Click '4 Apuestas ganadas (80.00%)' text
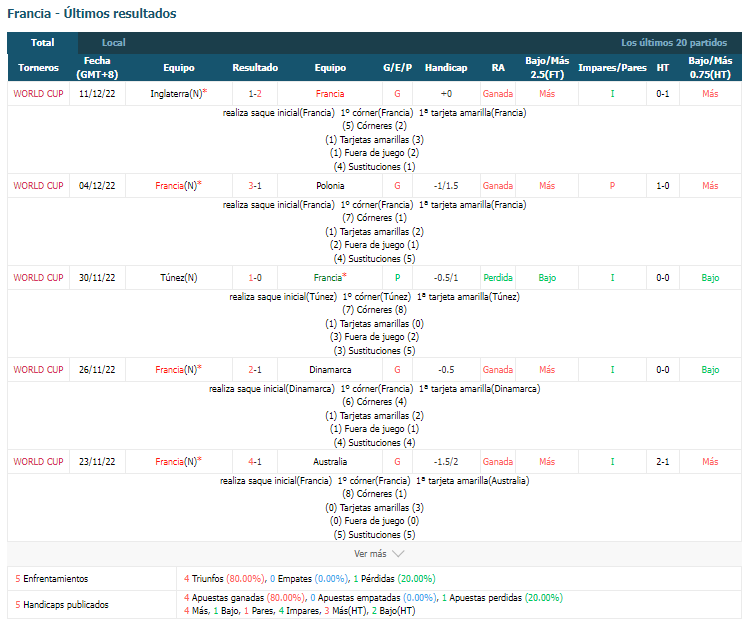 tap(243, 598)
